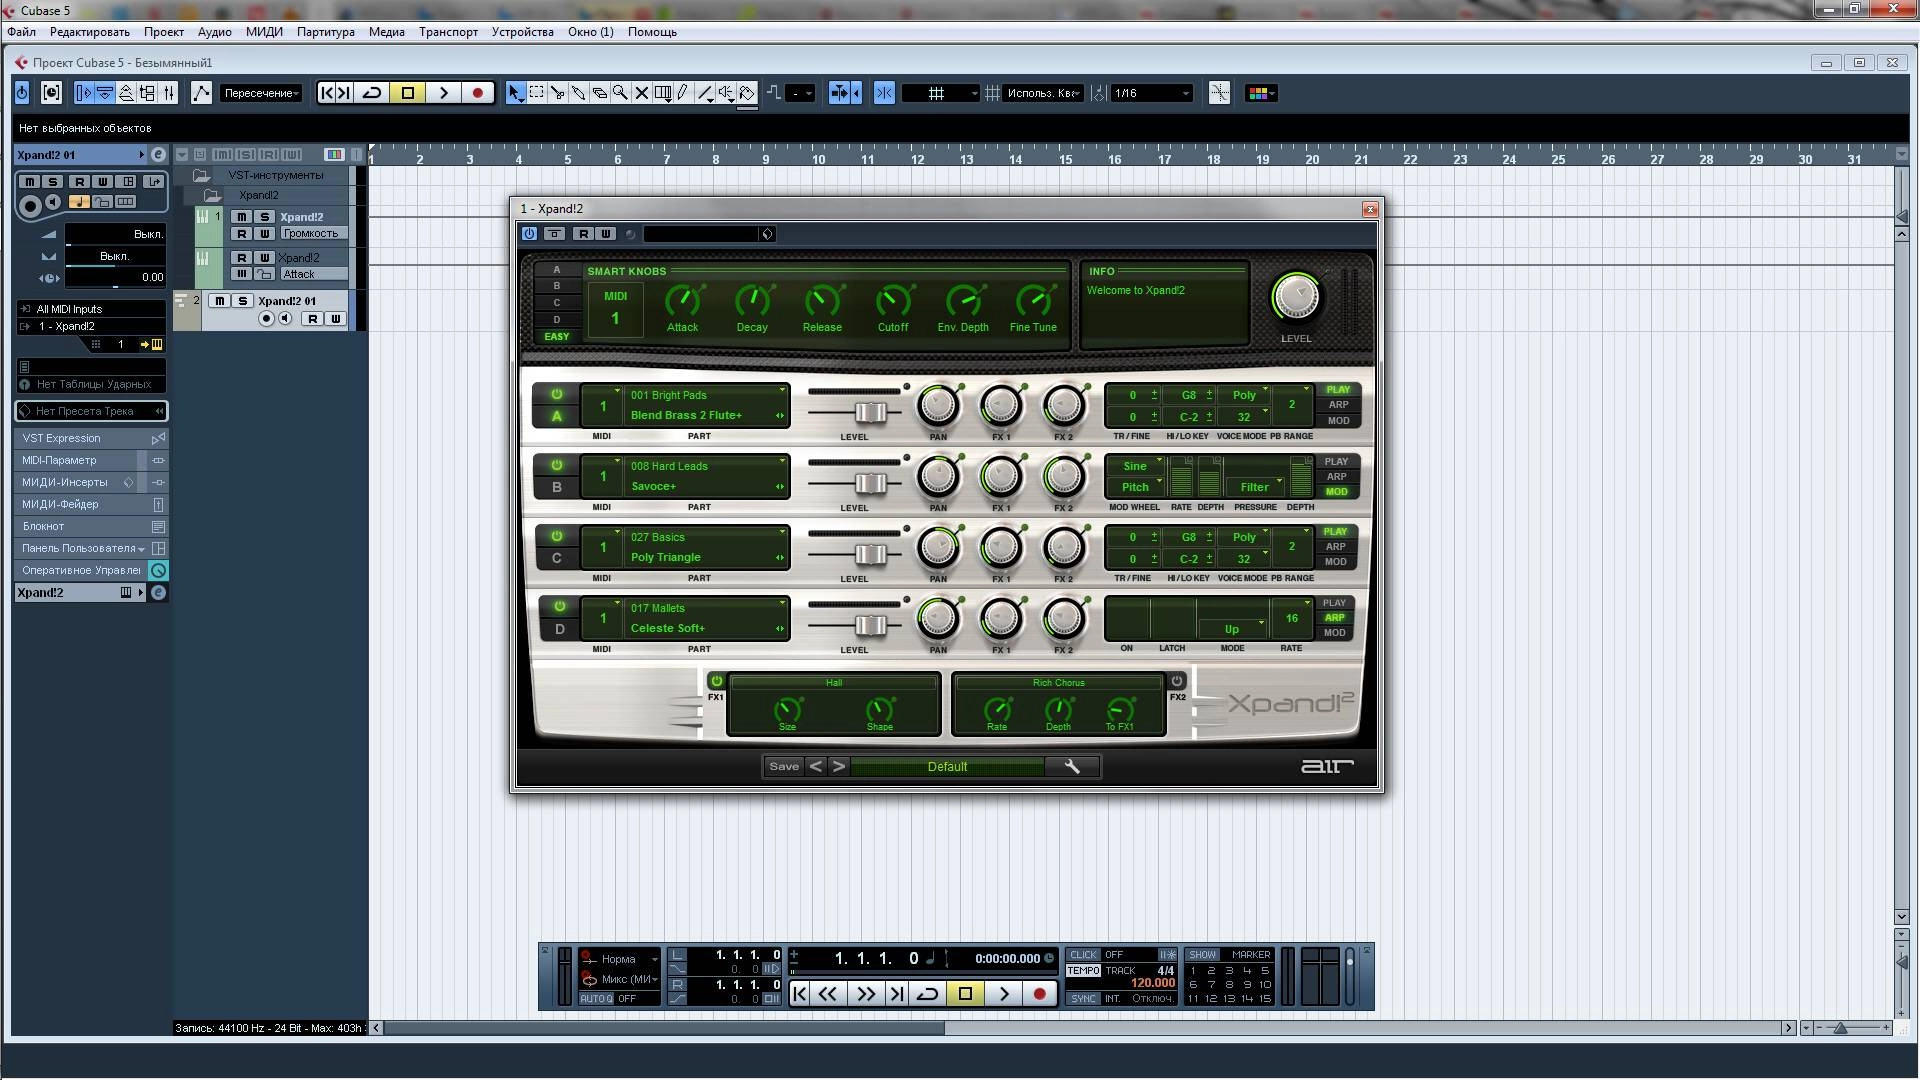Image resolution: width=1920 pixels, height=1080 pixels.
Task: Open the Mixer window button
Action: 169,93
